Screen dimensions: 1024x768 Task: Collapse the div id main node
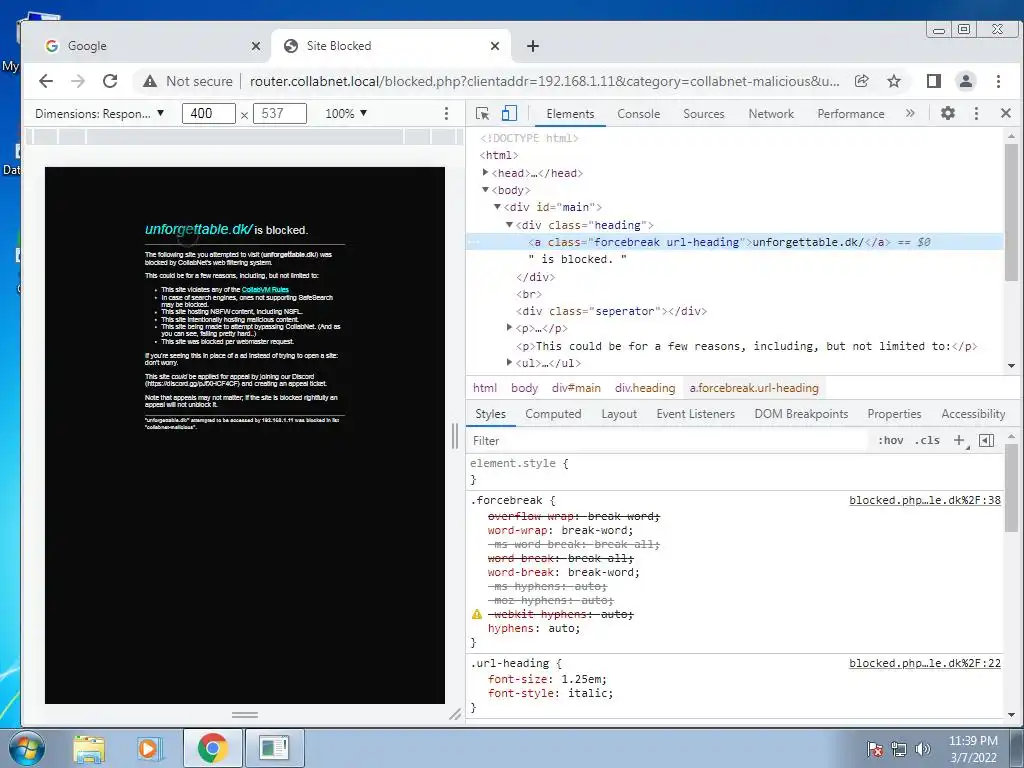click(497, 207)
